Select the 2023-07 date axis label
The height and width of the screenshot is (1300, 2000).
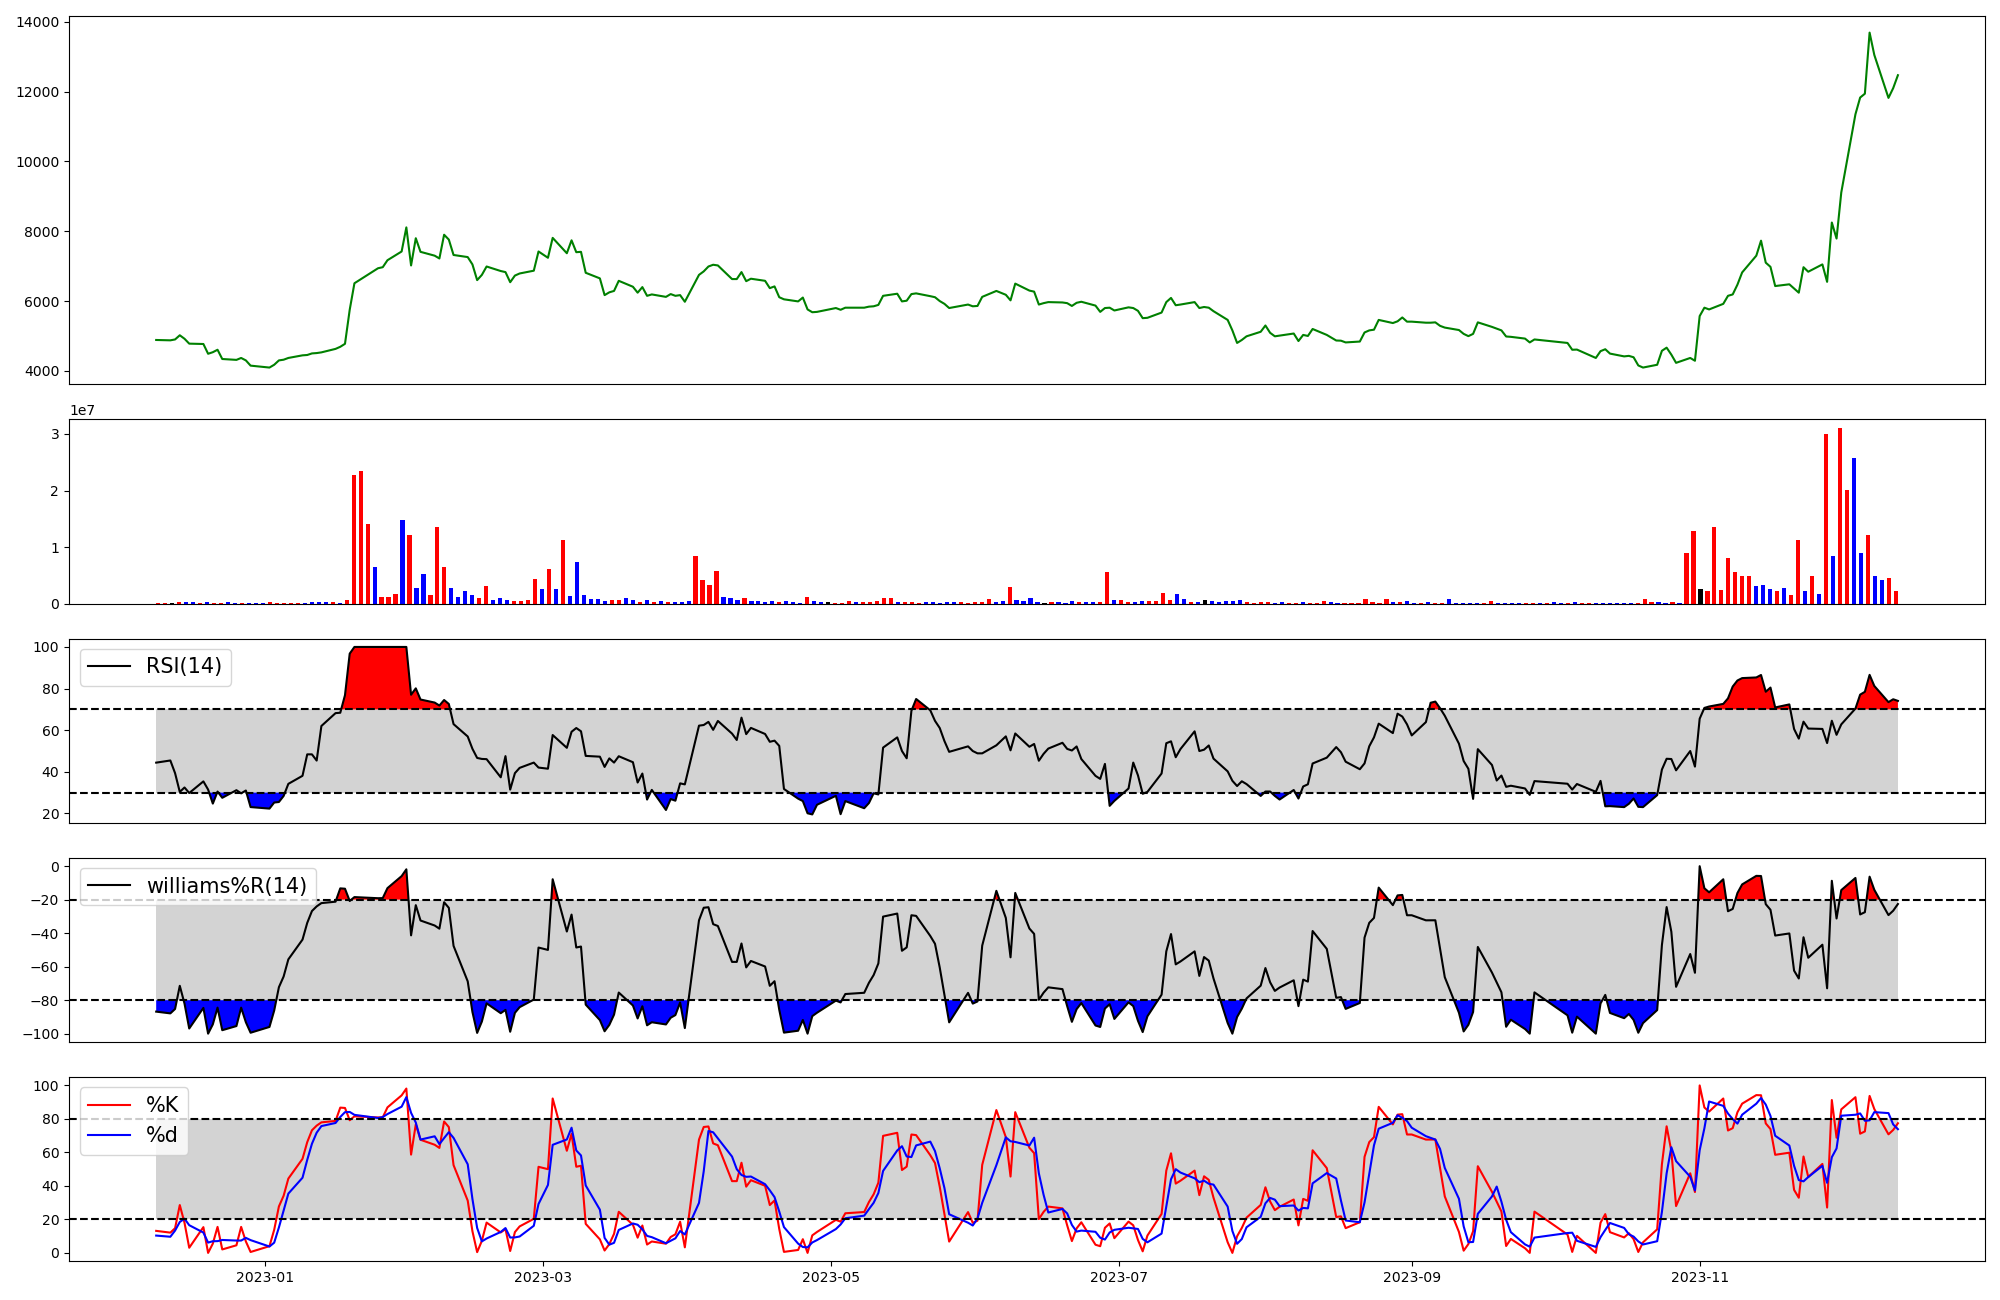(1118, 1277)
